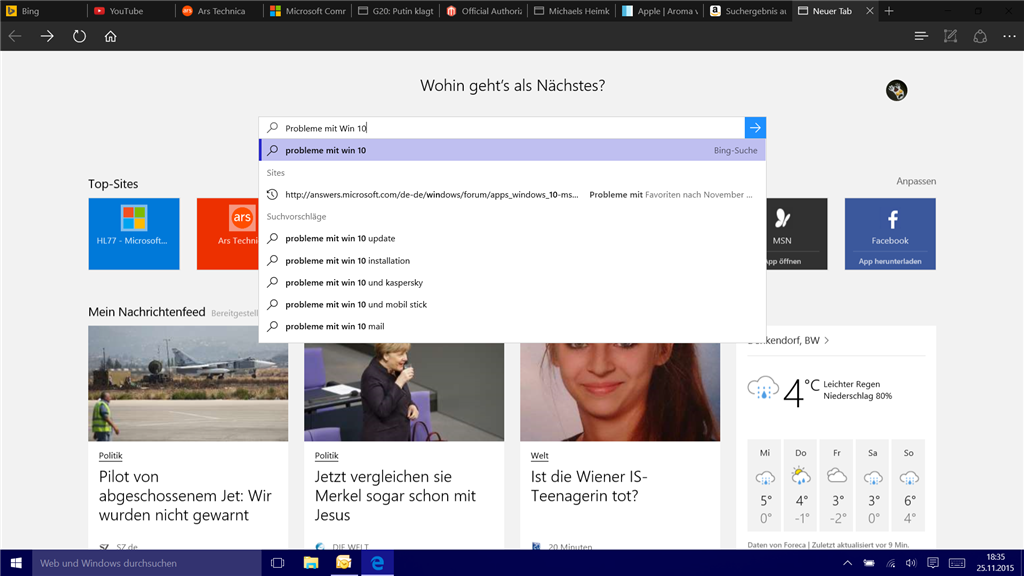Click 'Leichter Regen' weather text
Screen dimensions: 1024x576
click(852, 384)
